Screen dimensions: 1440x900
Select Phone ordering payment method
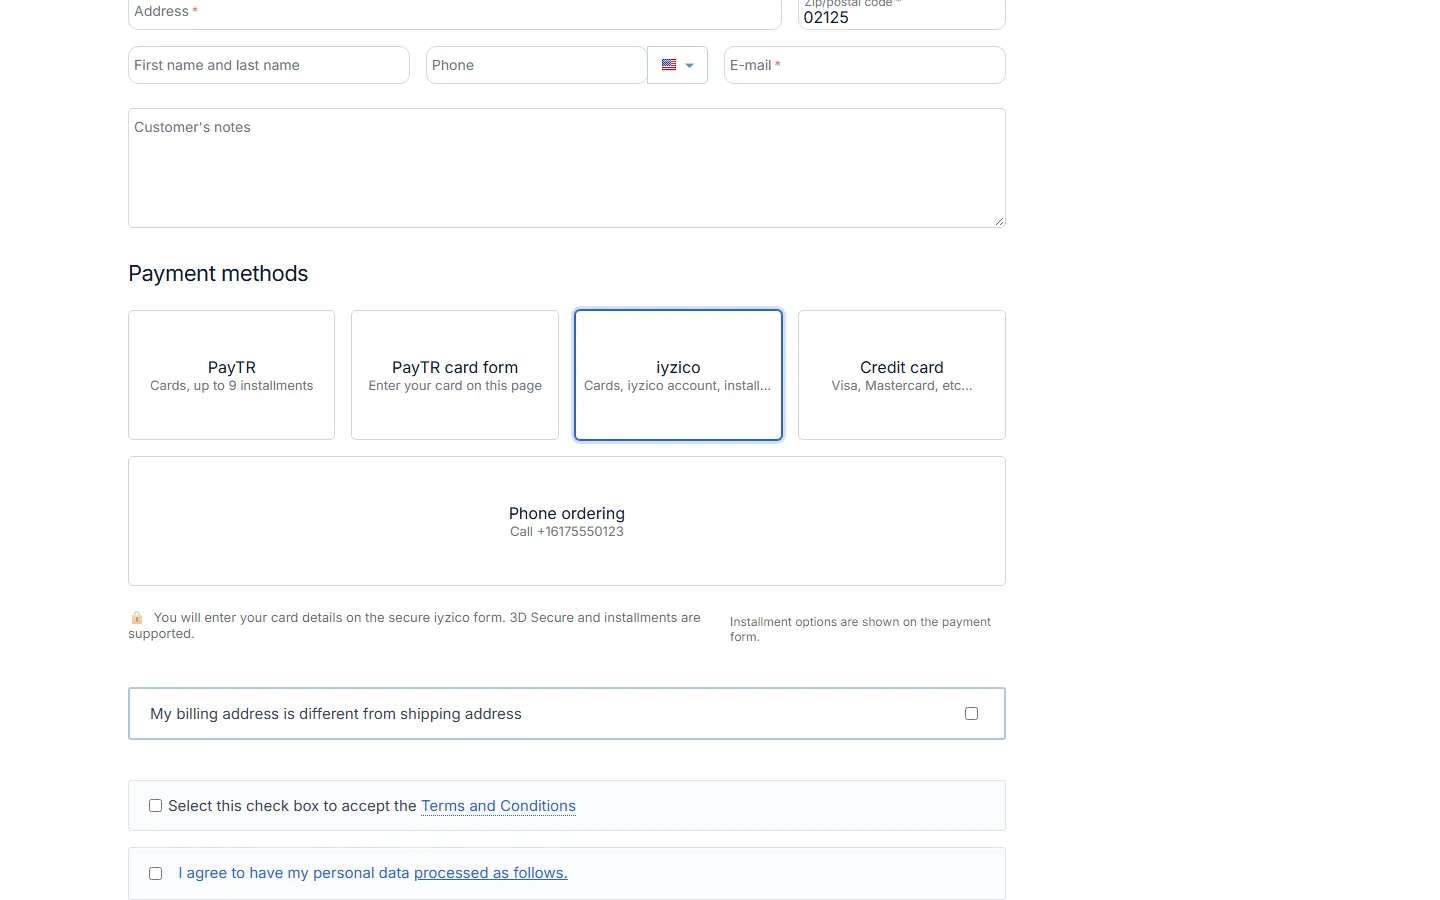pyautogui.click(x=567, y=521)
